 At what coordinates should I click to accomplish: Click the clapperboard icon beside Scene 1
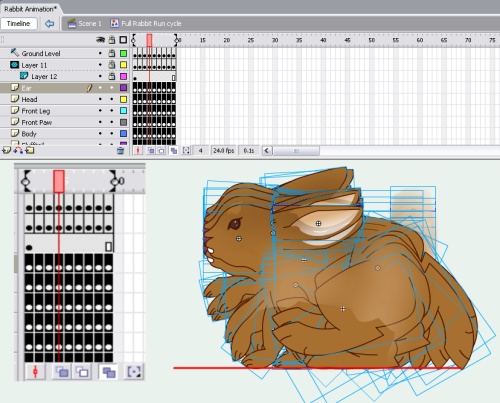(x=72, y=23)
